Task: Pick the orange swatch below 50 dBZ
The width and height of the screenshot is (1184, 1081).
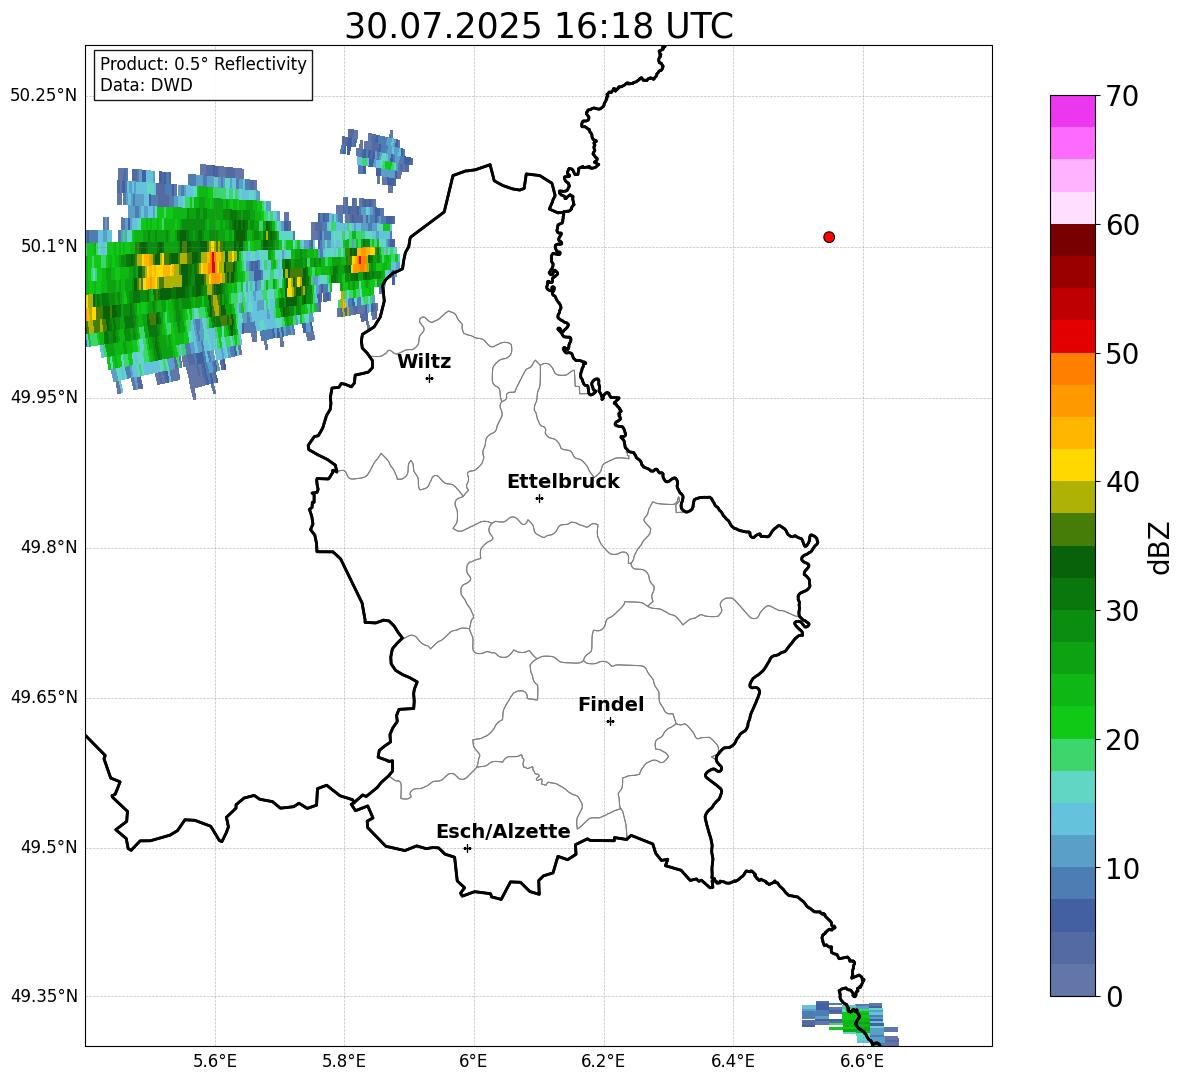Action: 1072,369
